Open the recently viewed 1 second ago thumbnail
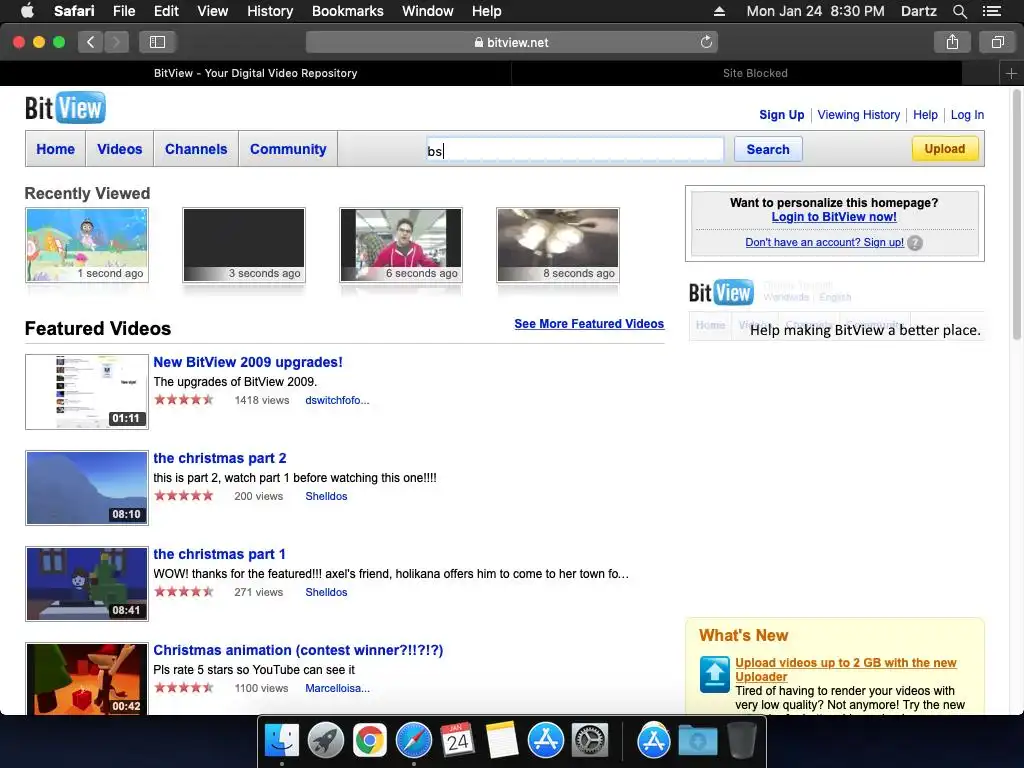Image resolution: width=1024 pixels, height=768 pixels. point(87,245)
